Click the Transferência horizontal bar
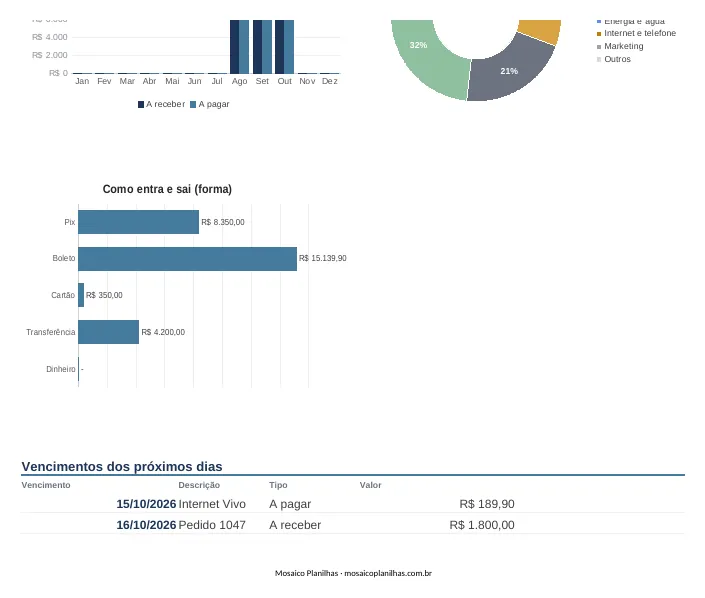The width and height of the screenshot is (705, 598). [108, 332]
